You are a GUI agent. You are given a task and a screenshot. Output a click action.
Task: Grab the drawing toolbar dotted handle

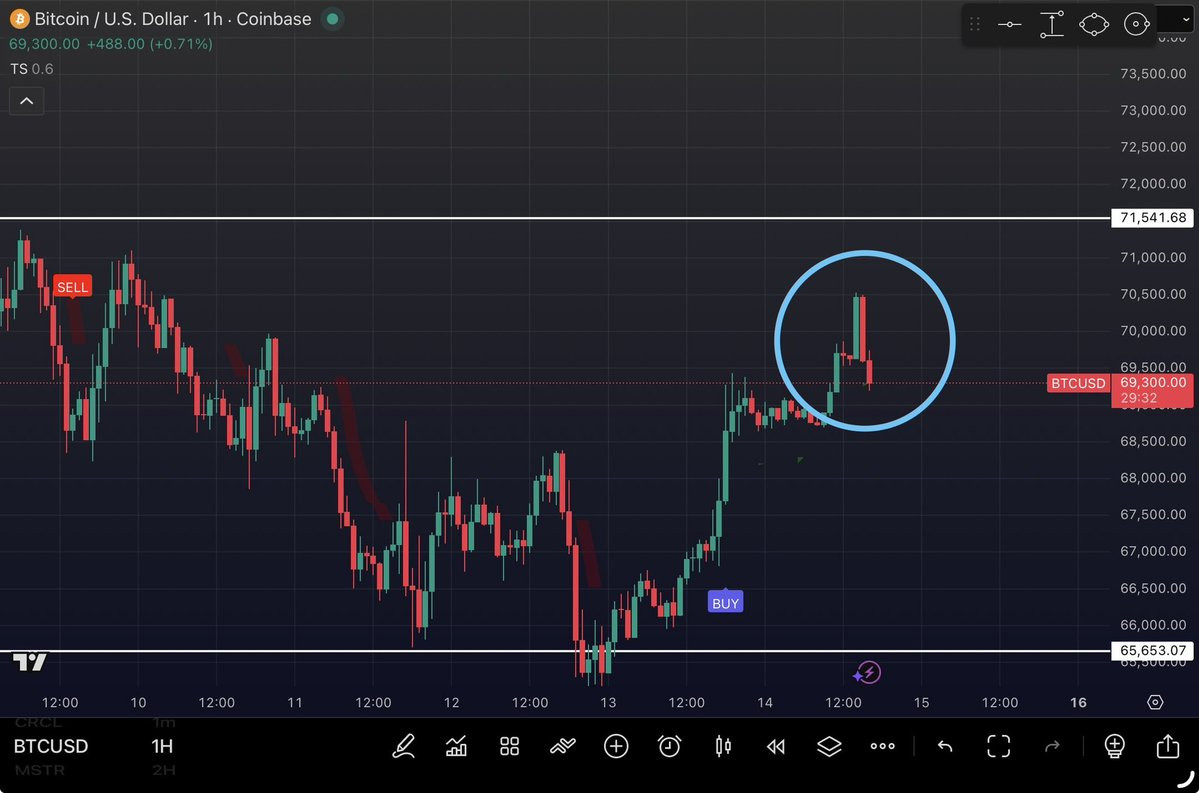[x=975, y=24]
